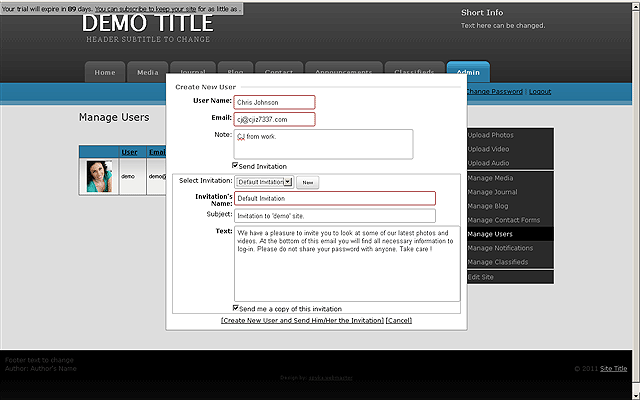Toggle 'Send me a copy of this invitation'
Viewport: 640px width, 400px height.
tap(236, 309)
